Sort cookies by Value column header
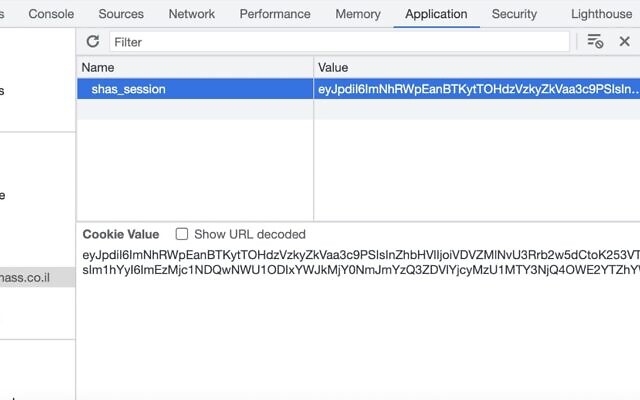The height and width of the screenshot is (400, 640). tap(477, 67)
